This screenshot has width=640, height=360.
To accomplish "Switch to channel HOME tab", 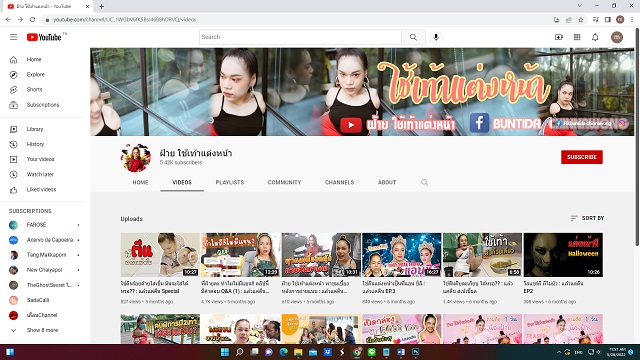I will click(x=140, y=182).
